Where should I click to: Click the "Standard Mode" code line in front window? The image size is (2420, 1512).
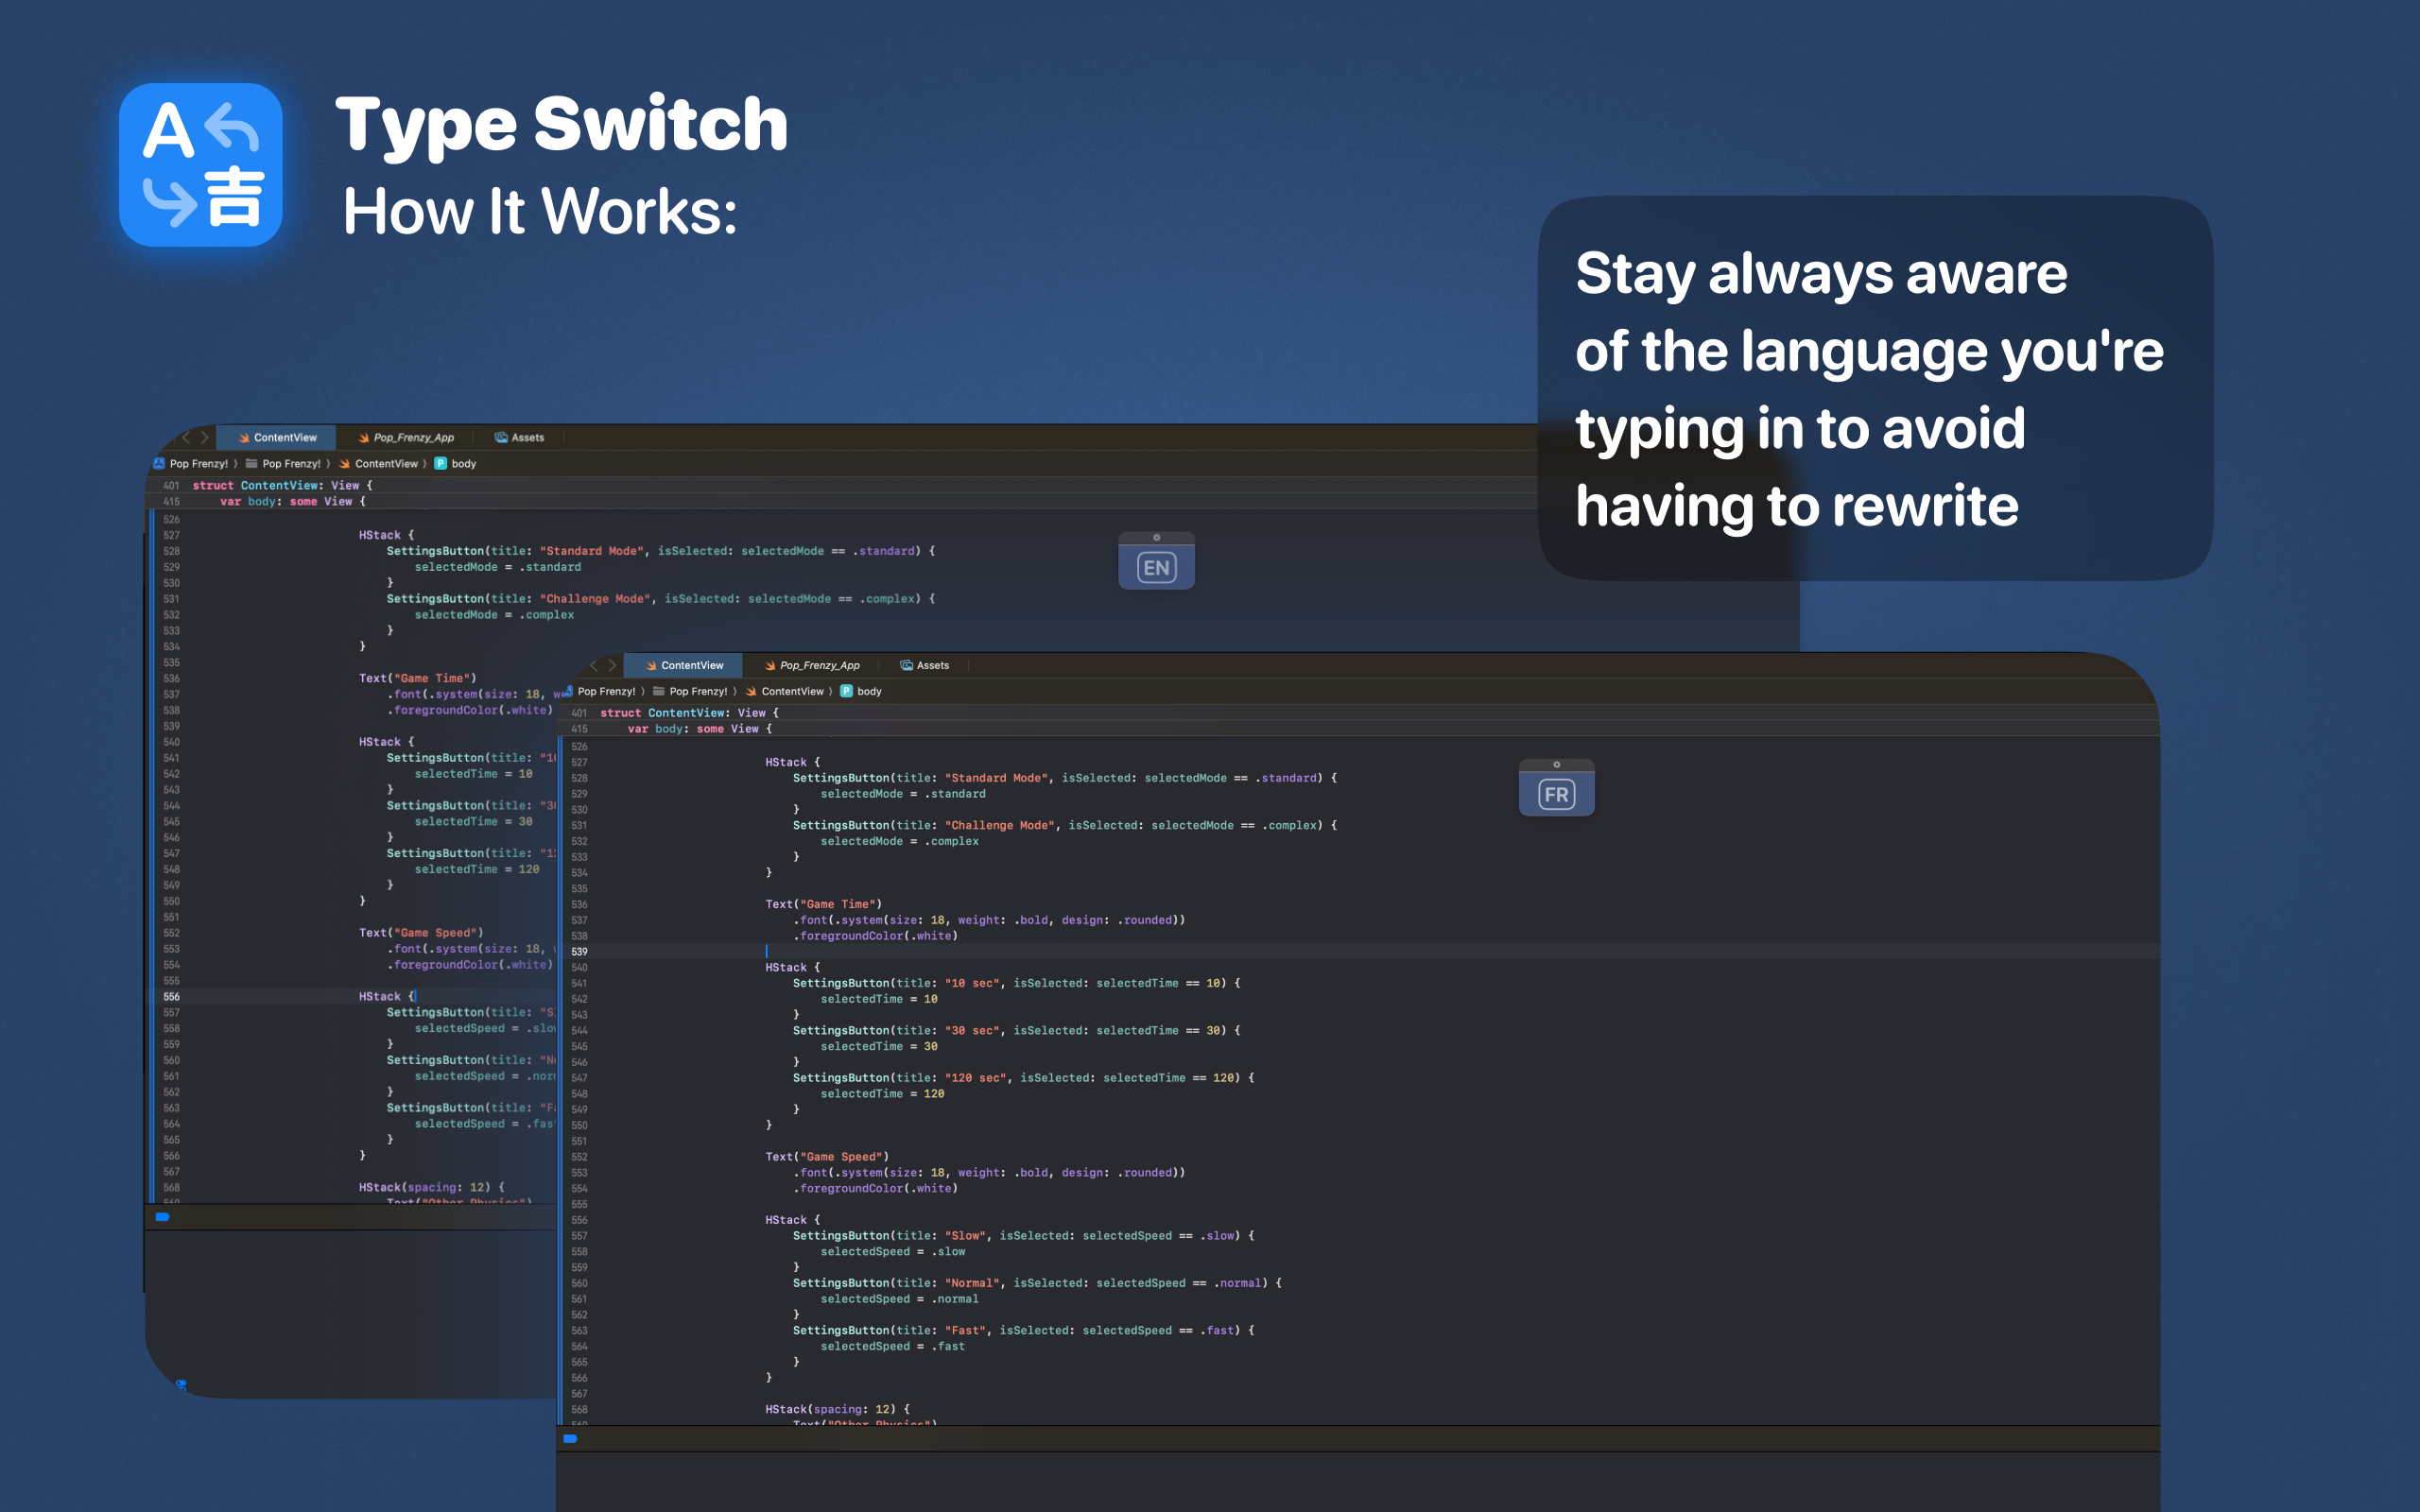(1064, 778)
